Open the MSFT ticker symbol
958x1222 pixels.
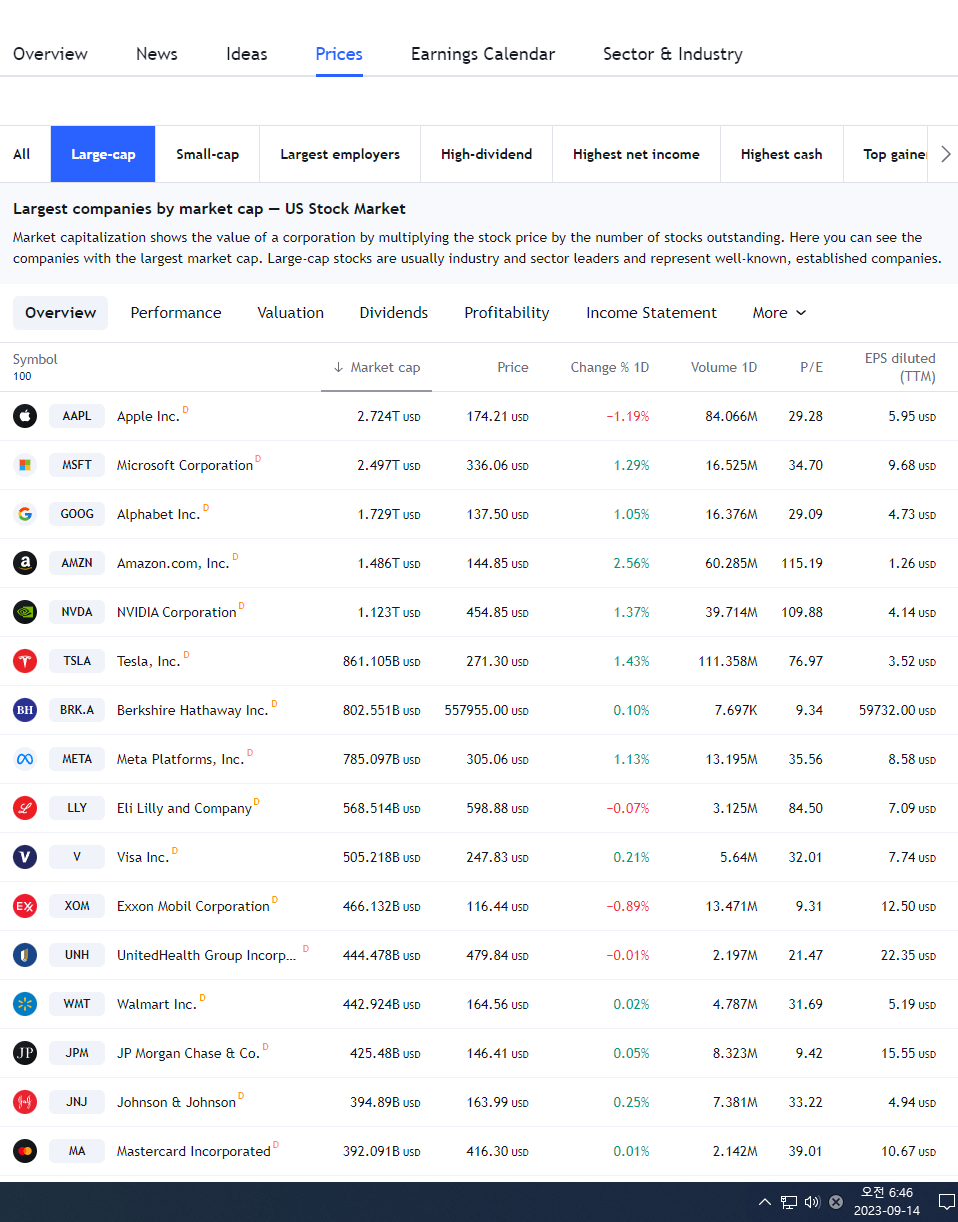click(x=77, y=465)
